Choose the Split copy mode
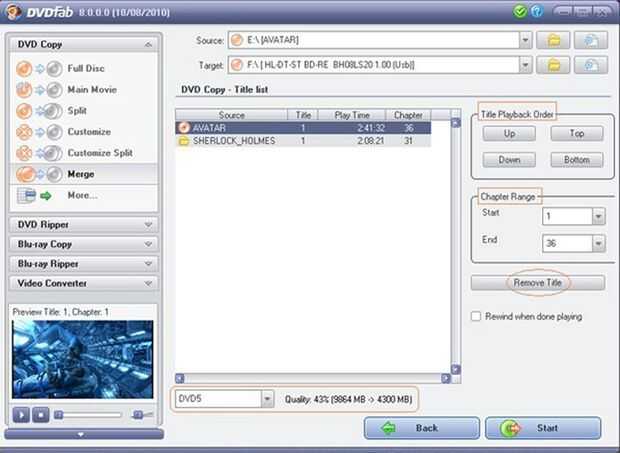 (85, 111)
